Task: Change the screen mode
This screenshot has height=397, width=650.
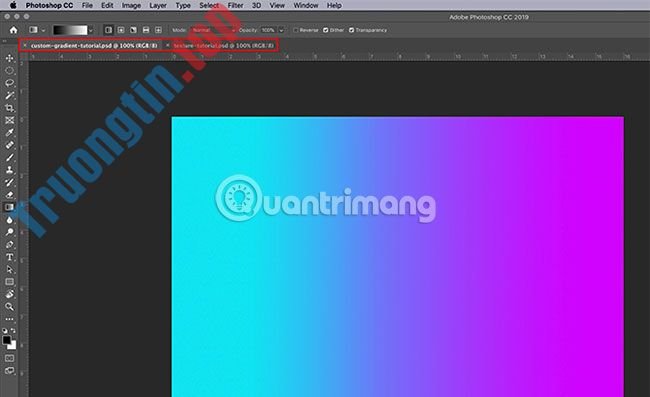Action: point(10,370)
